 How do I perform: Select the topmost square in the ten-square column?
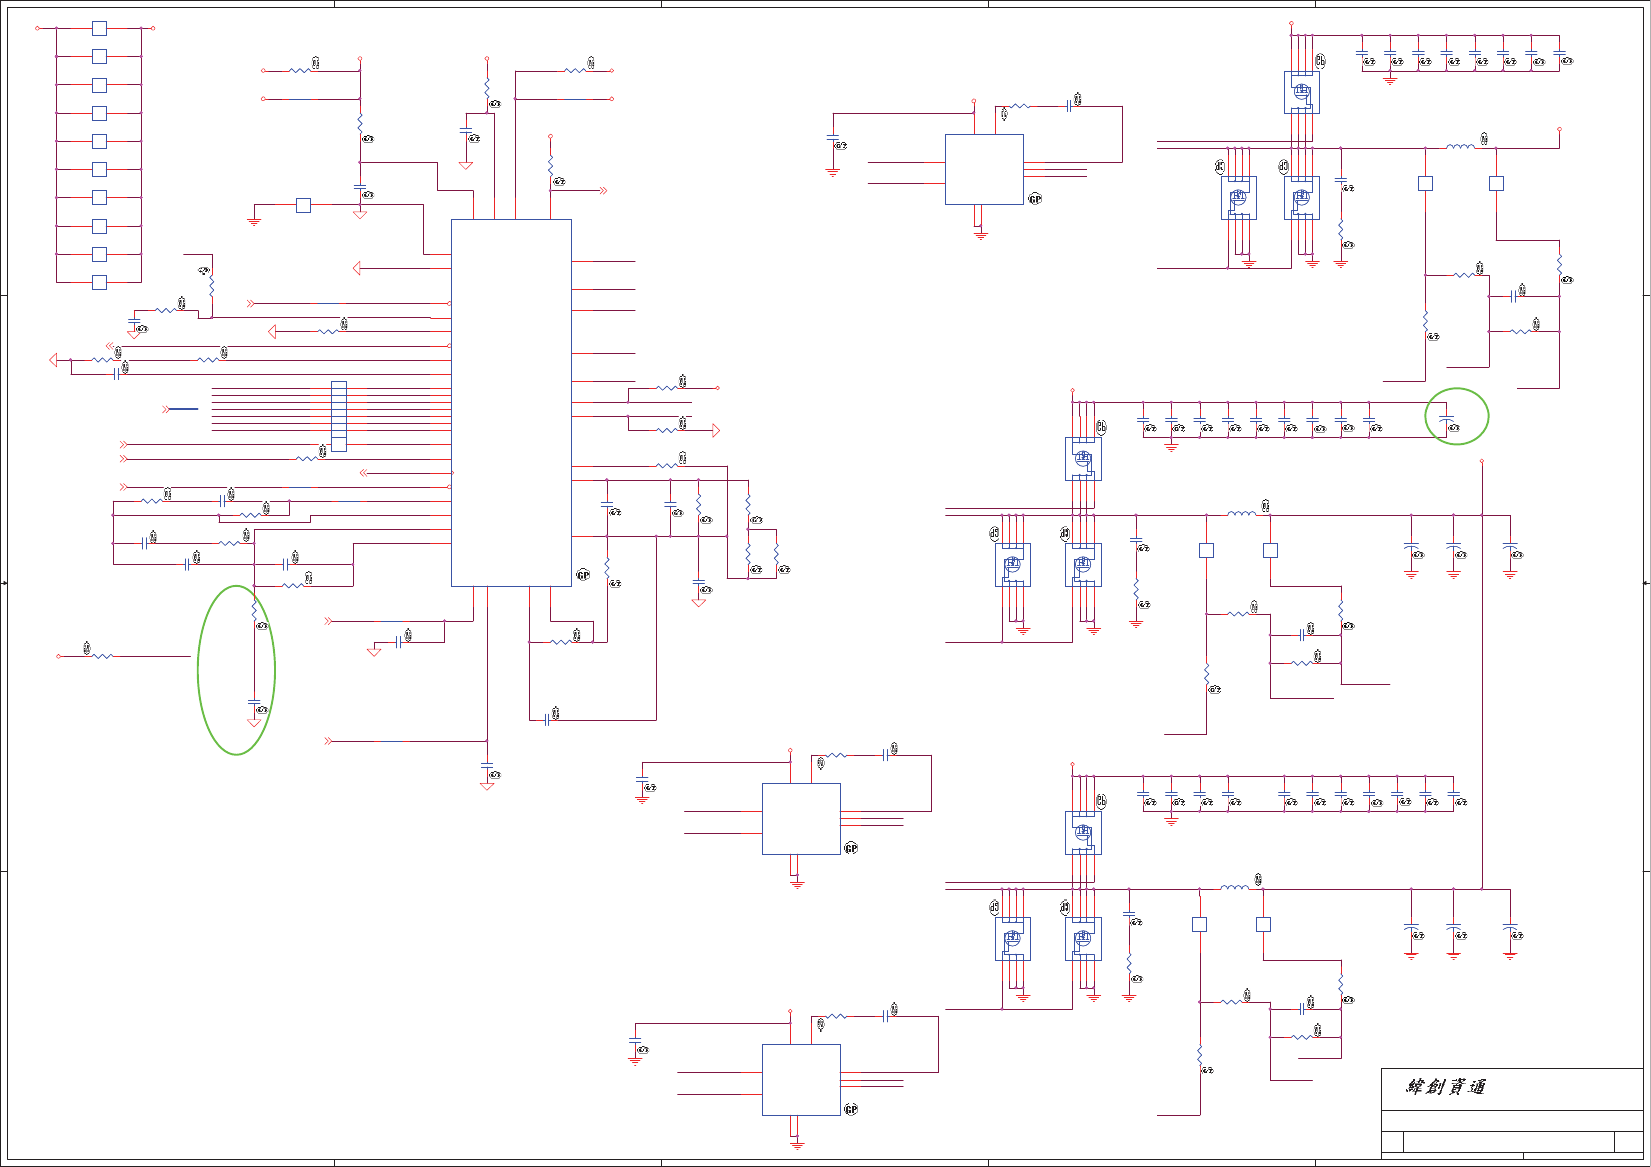(x=99, y=28)
